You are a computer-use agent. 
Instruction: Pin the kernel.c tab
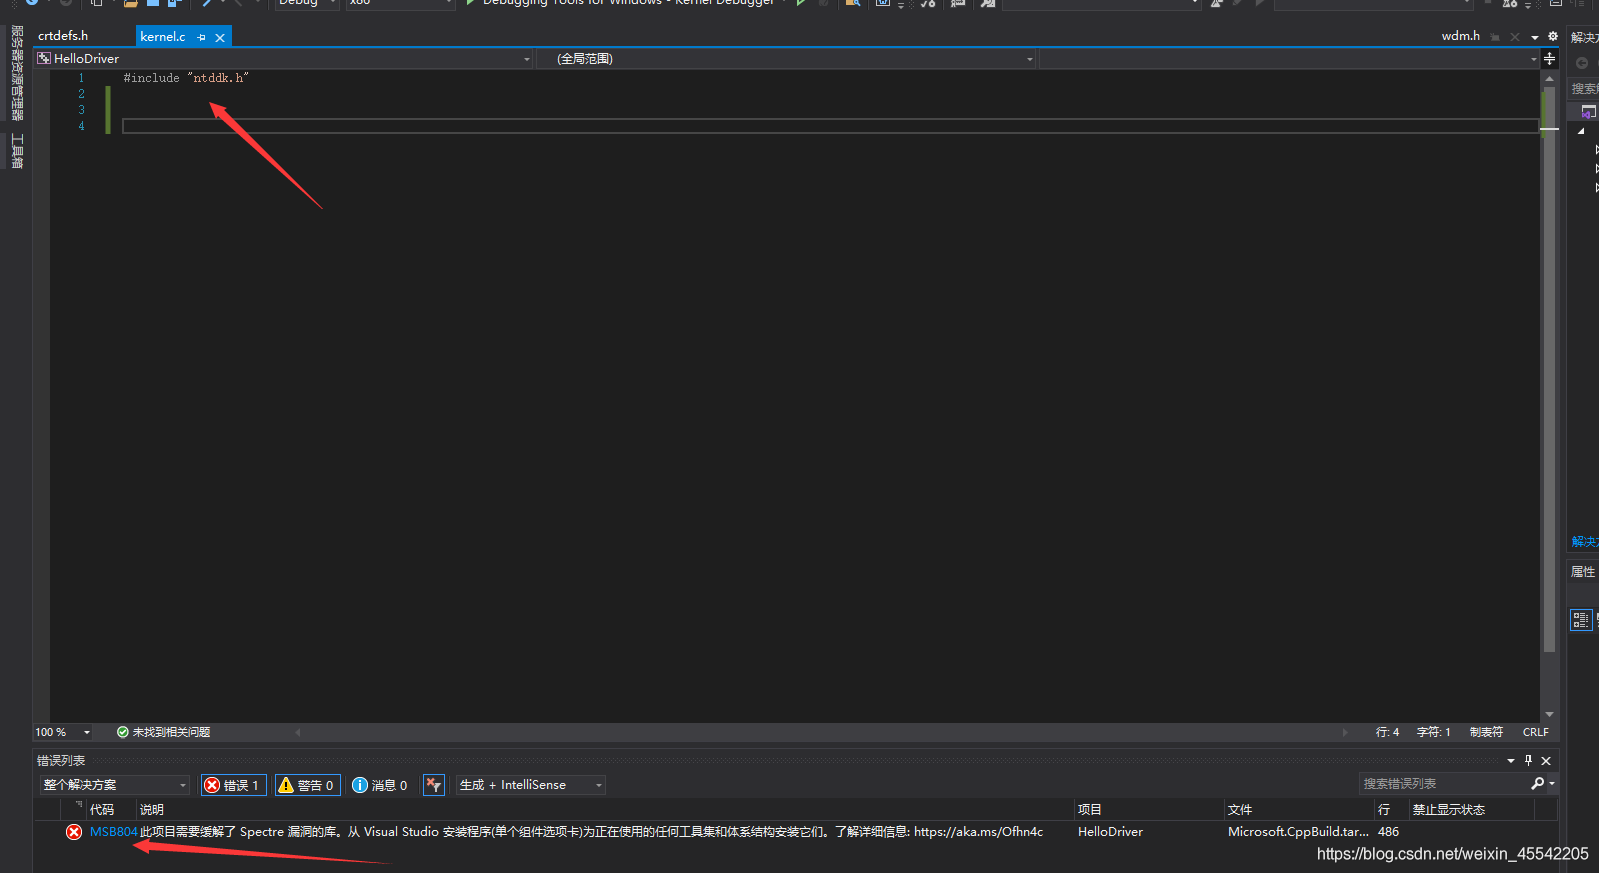click(202, 37)
